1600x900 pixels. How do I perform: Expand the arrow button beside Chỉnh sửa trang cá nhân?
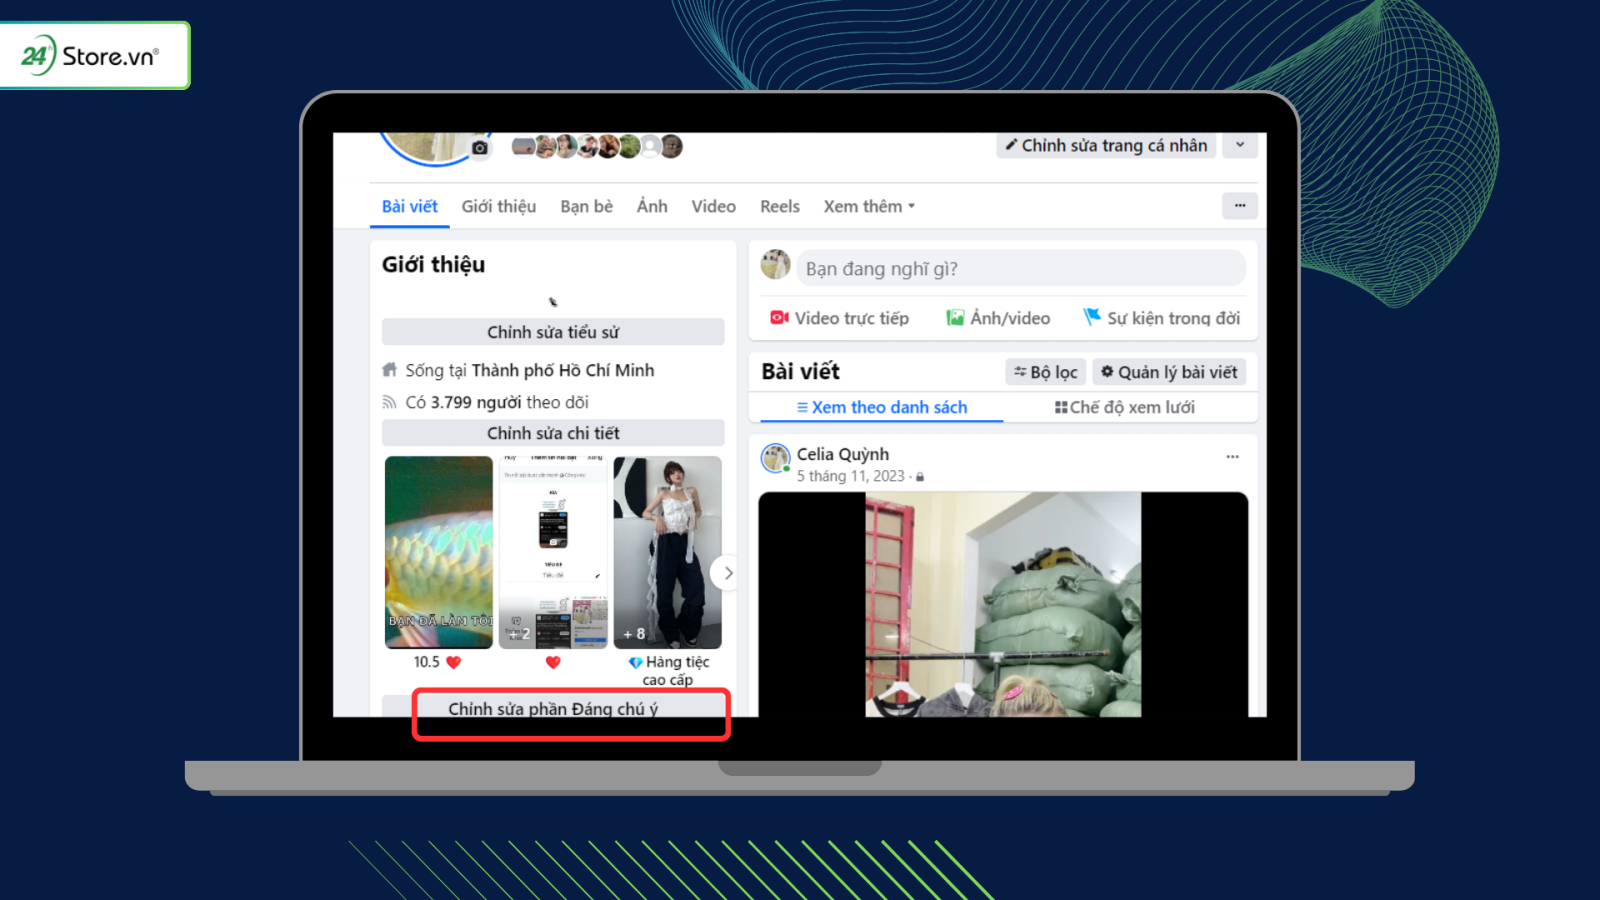point(1240,145)
